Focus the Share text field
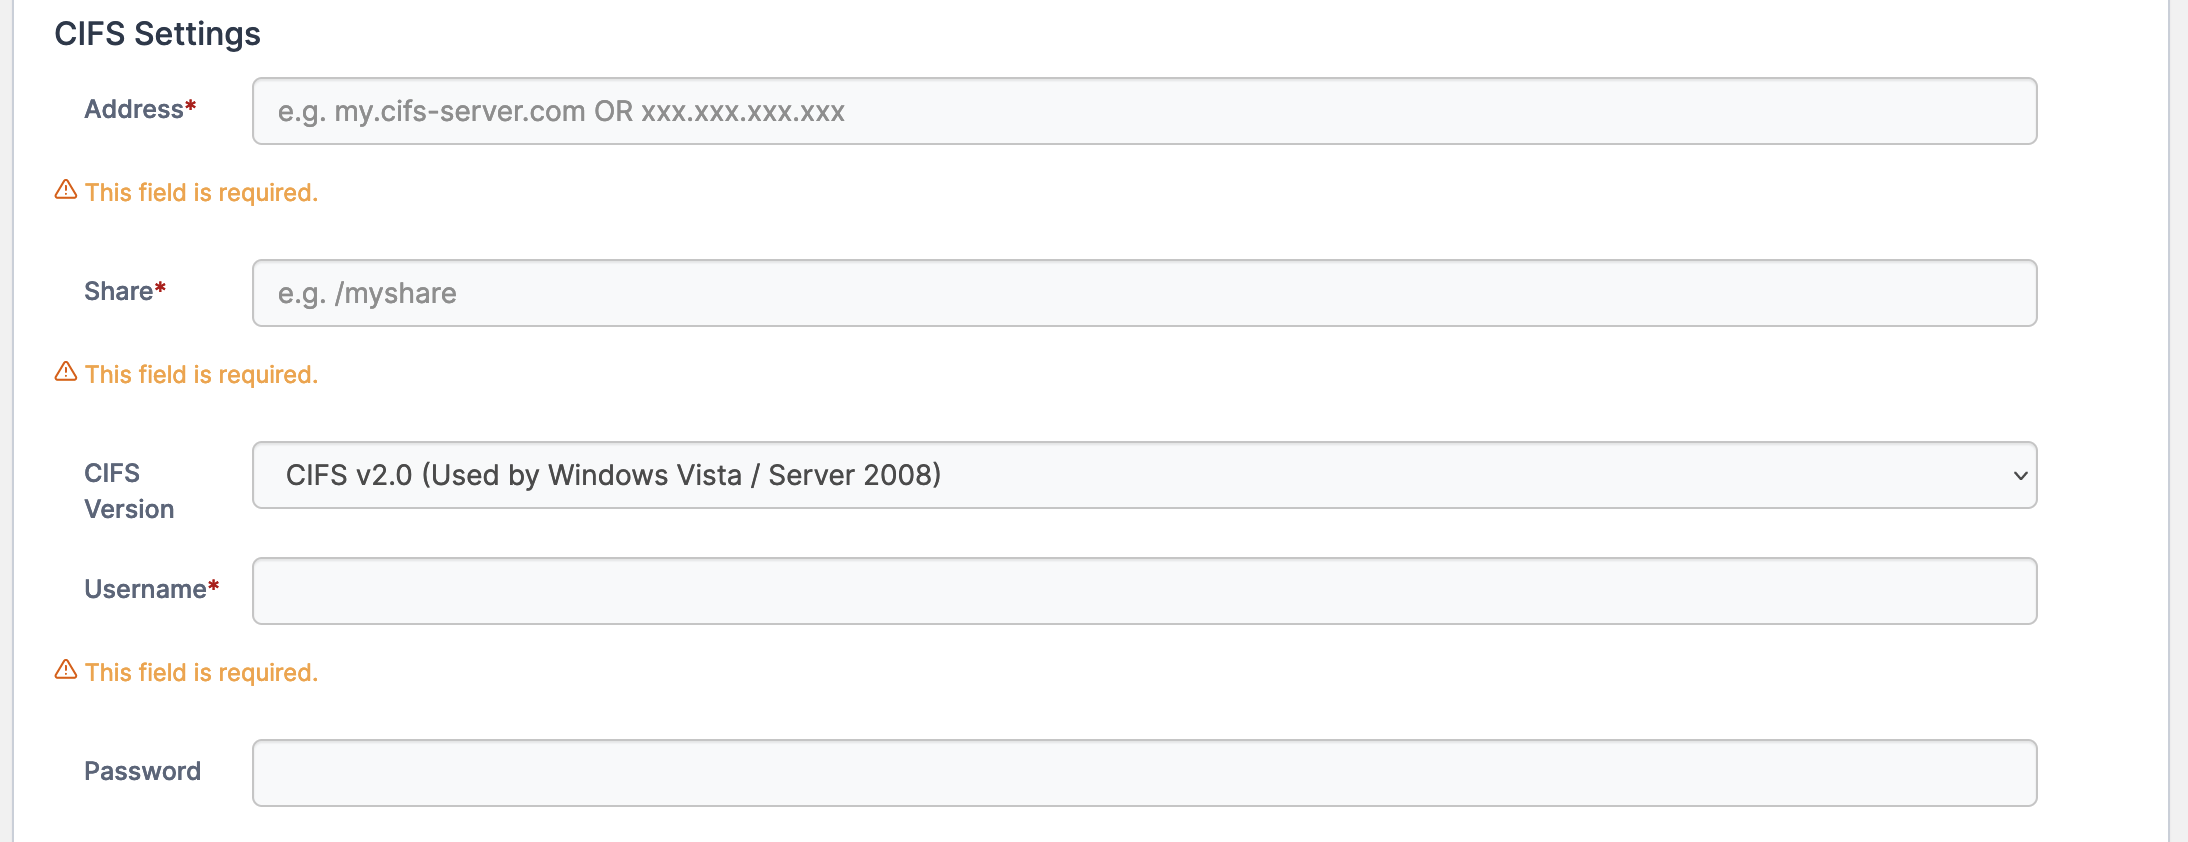 click(1144, 293)
